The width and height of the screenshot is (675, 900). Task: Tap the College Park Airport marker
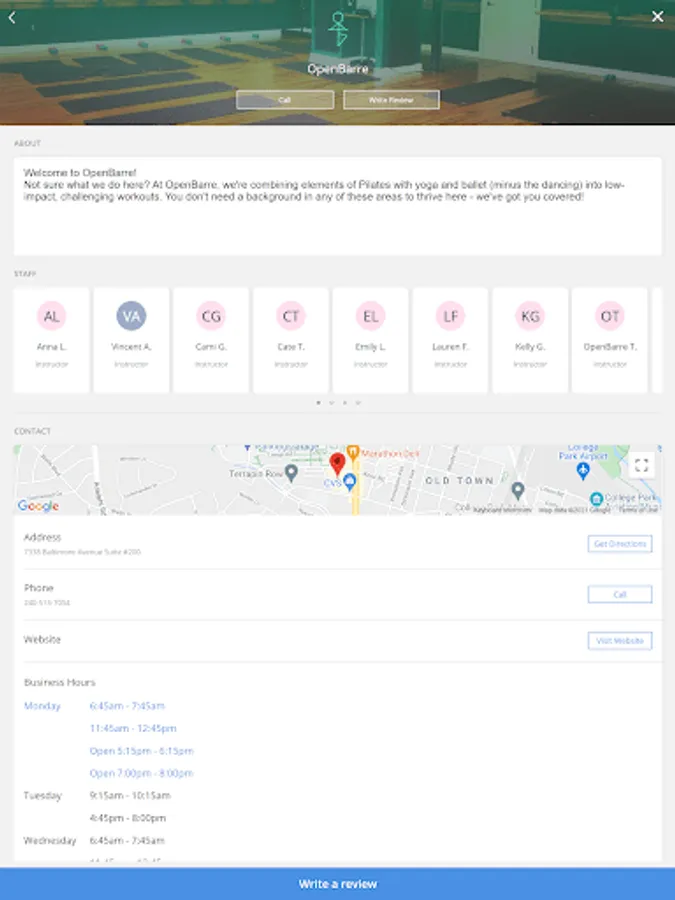(x=583, y=471)
